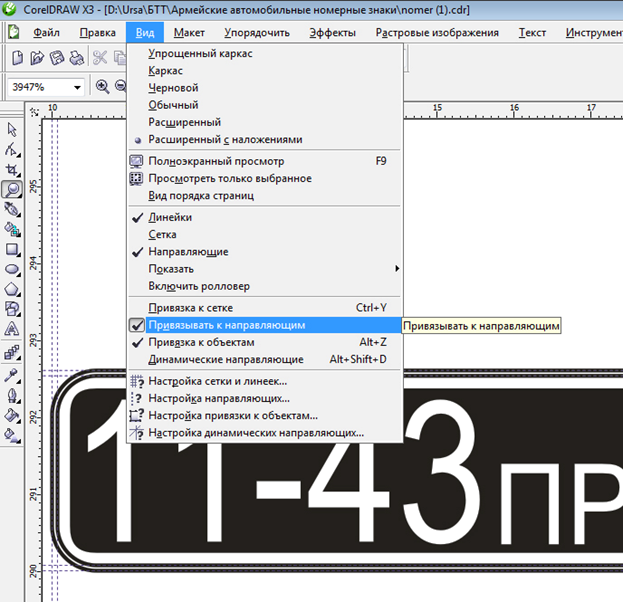Click the Save icon in toolbar
This screenshot has width=624, height=603.
(57, 58)
